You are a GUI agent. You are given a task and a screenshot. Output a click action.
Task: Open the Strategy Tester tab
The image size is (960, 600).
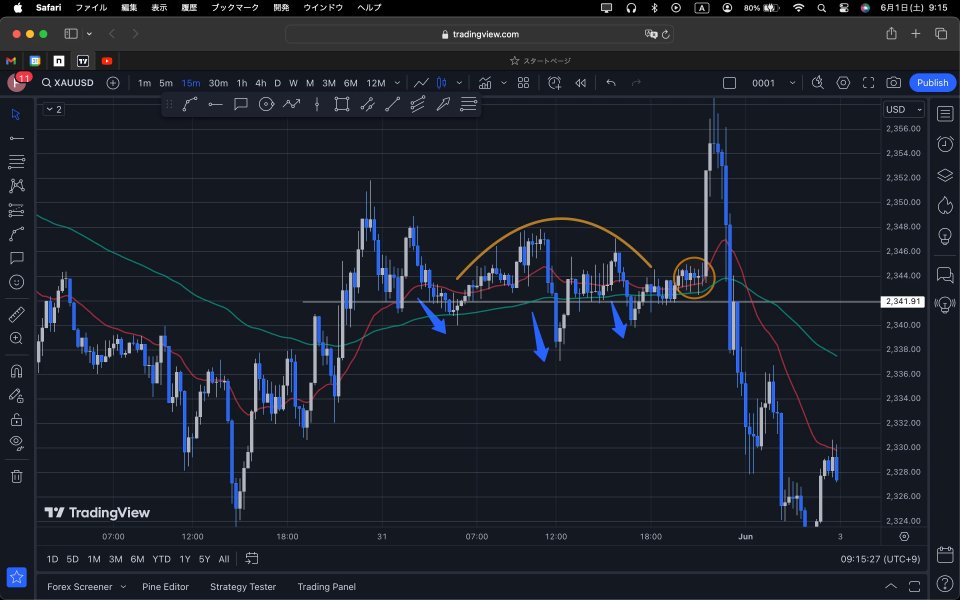coord(243,587)
